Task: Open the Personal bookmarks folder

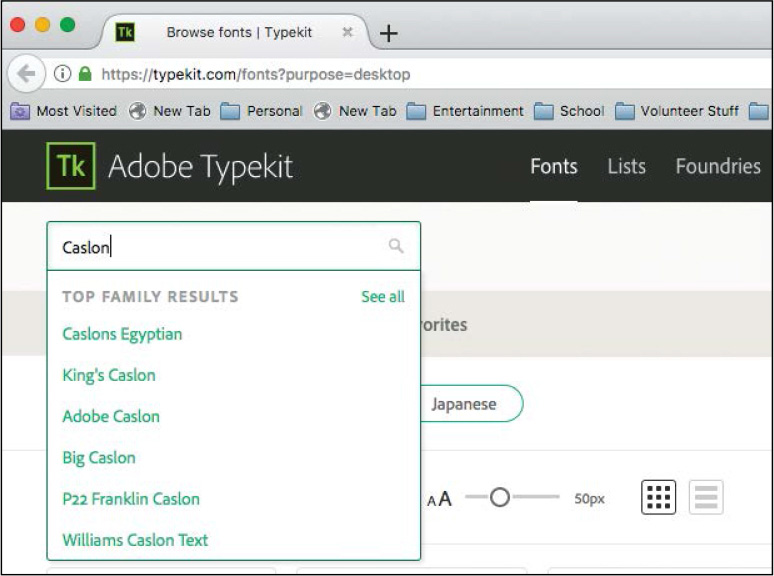Action: click(x=261, y=111)
